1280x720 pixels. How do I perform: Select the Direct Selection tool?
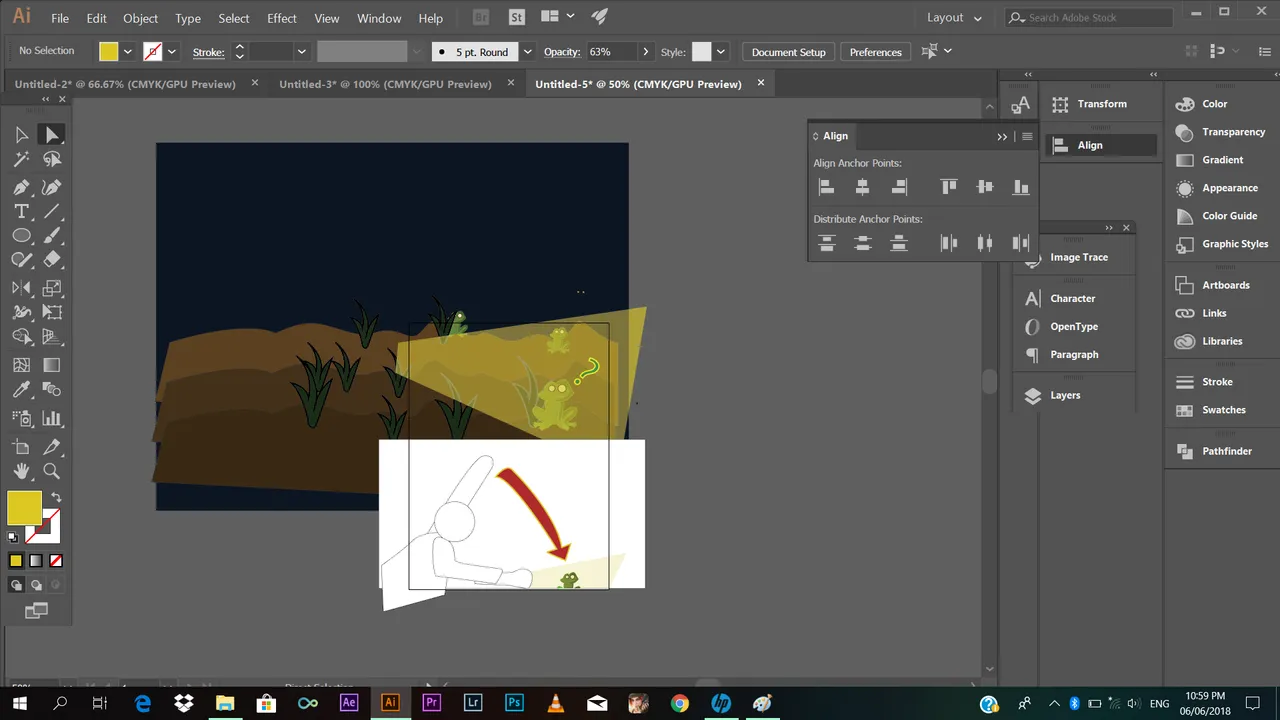click(x=52, y=135)
